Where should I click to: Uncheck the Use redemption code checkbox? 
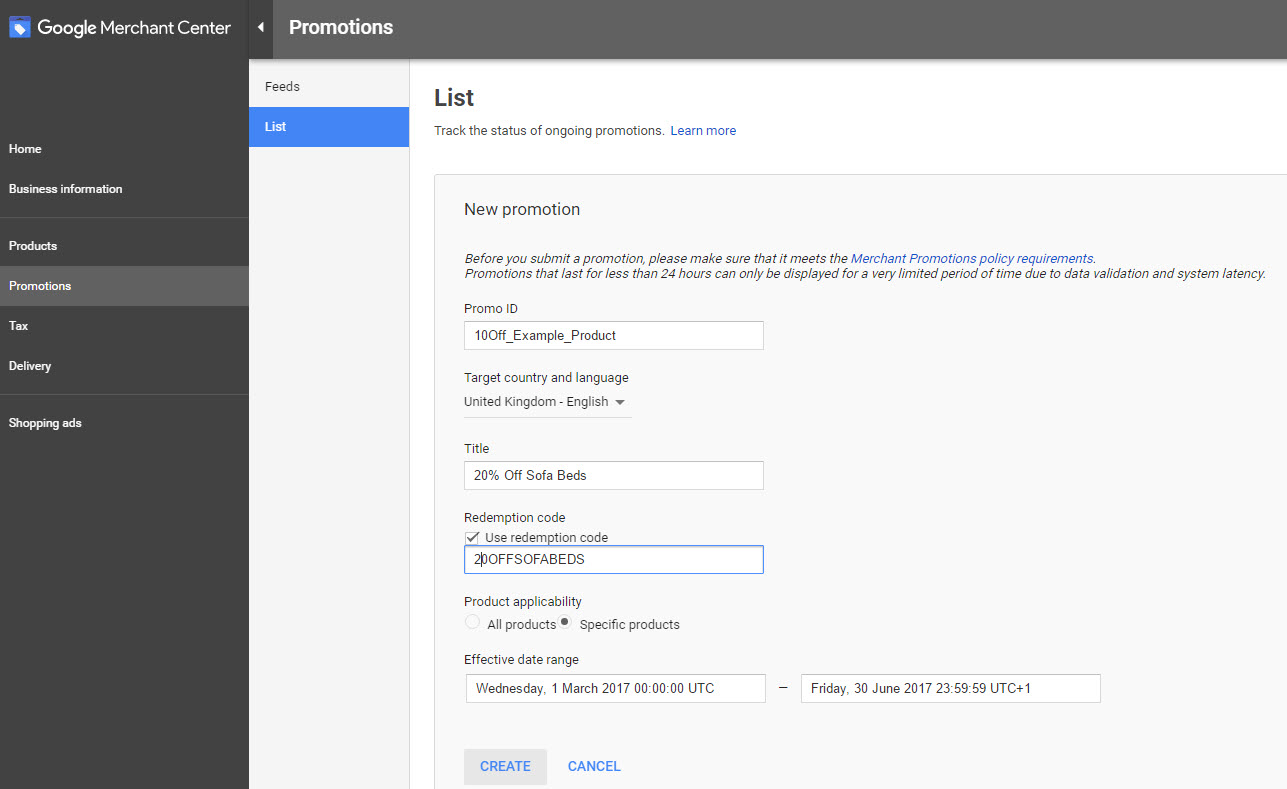[471, 537]
